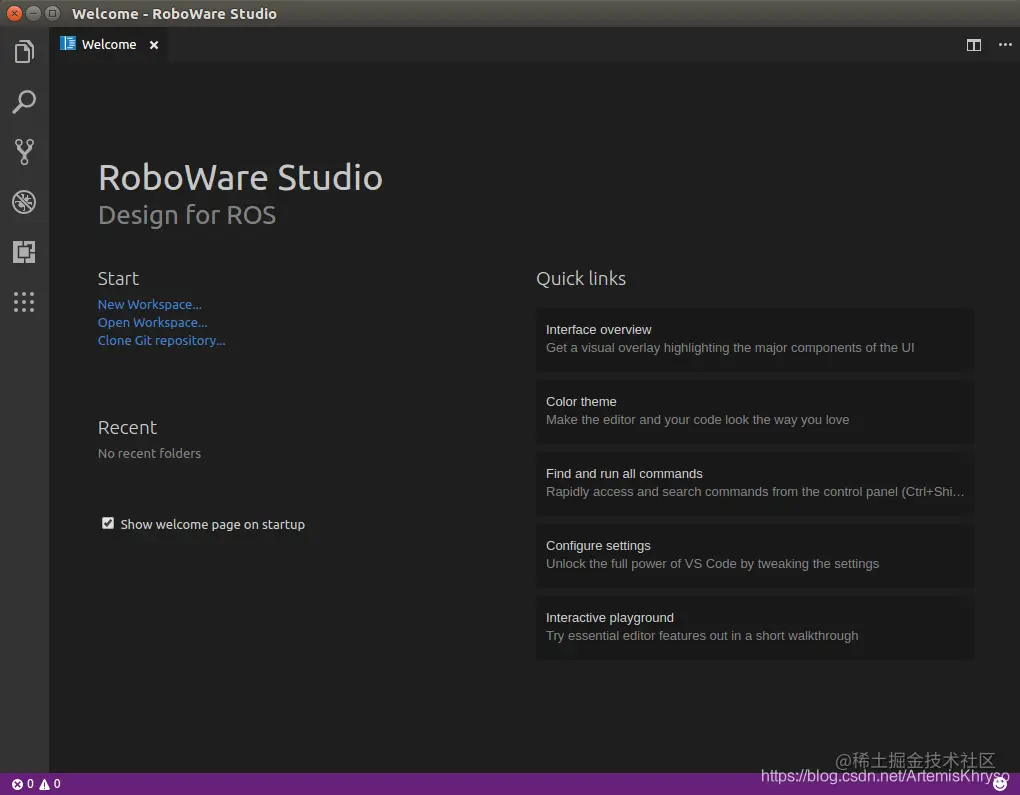Minimize the RoboWare Studio window

(34, 13)
